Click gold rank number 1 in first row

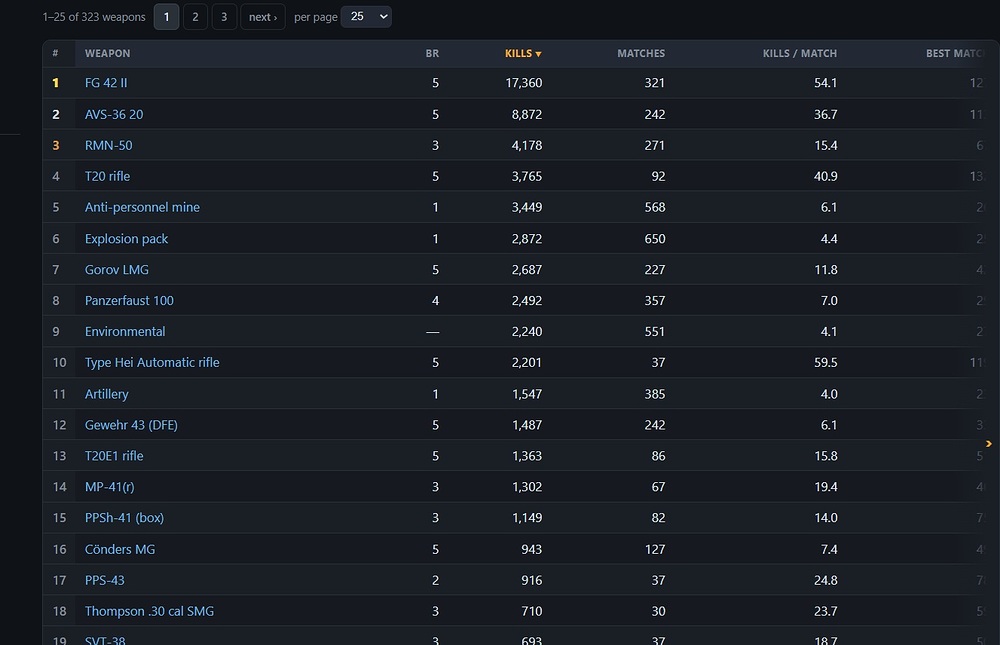coord(55,83)
